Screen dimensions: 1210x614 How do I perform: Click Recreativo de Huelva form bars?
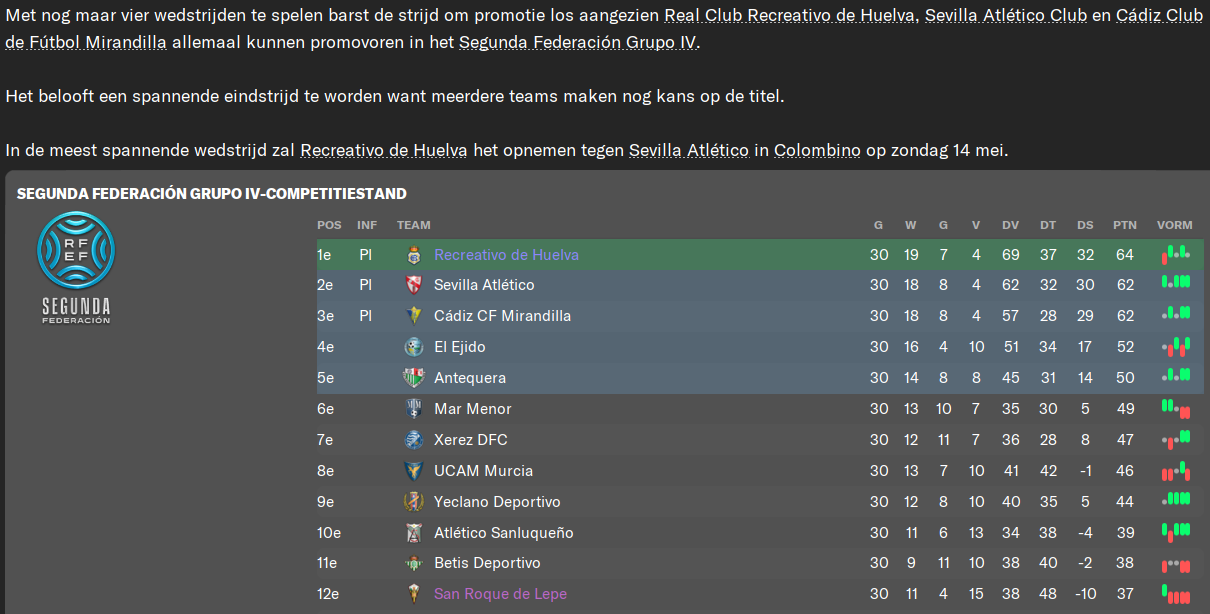click(x=1175, y=254)
